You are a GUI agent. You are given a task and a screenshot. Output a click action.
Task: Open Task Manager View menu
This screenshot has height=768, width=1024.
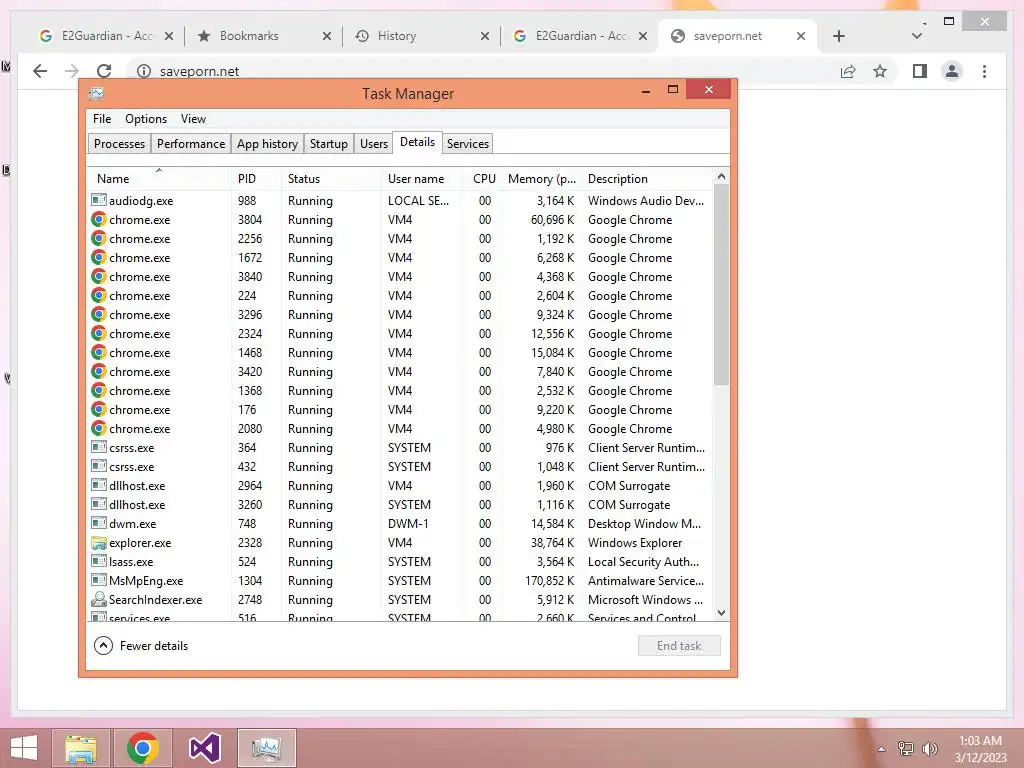coord(193,119)
